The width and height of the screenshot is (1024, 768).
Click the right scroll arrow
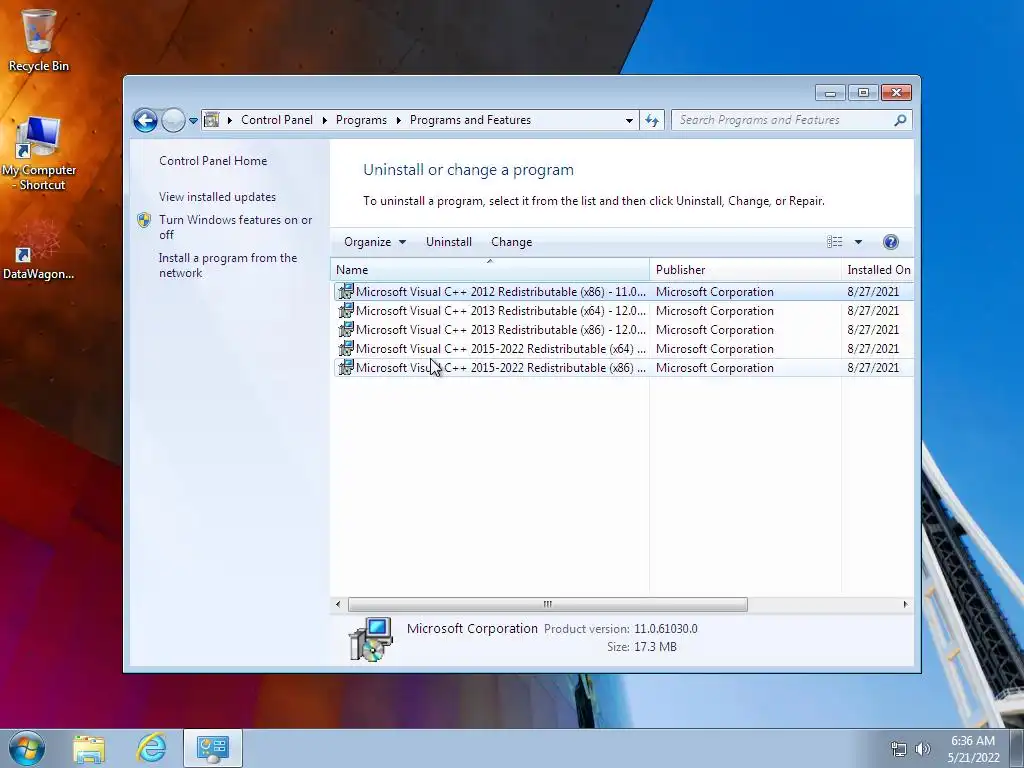(x=905, y=604)
